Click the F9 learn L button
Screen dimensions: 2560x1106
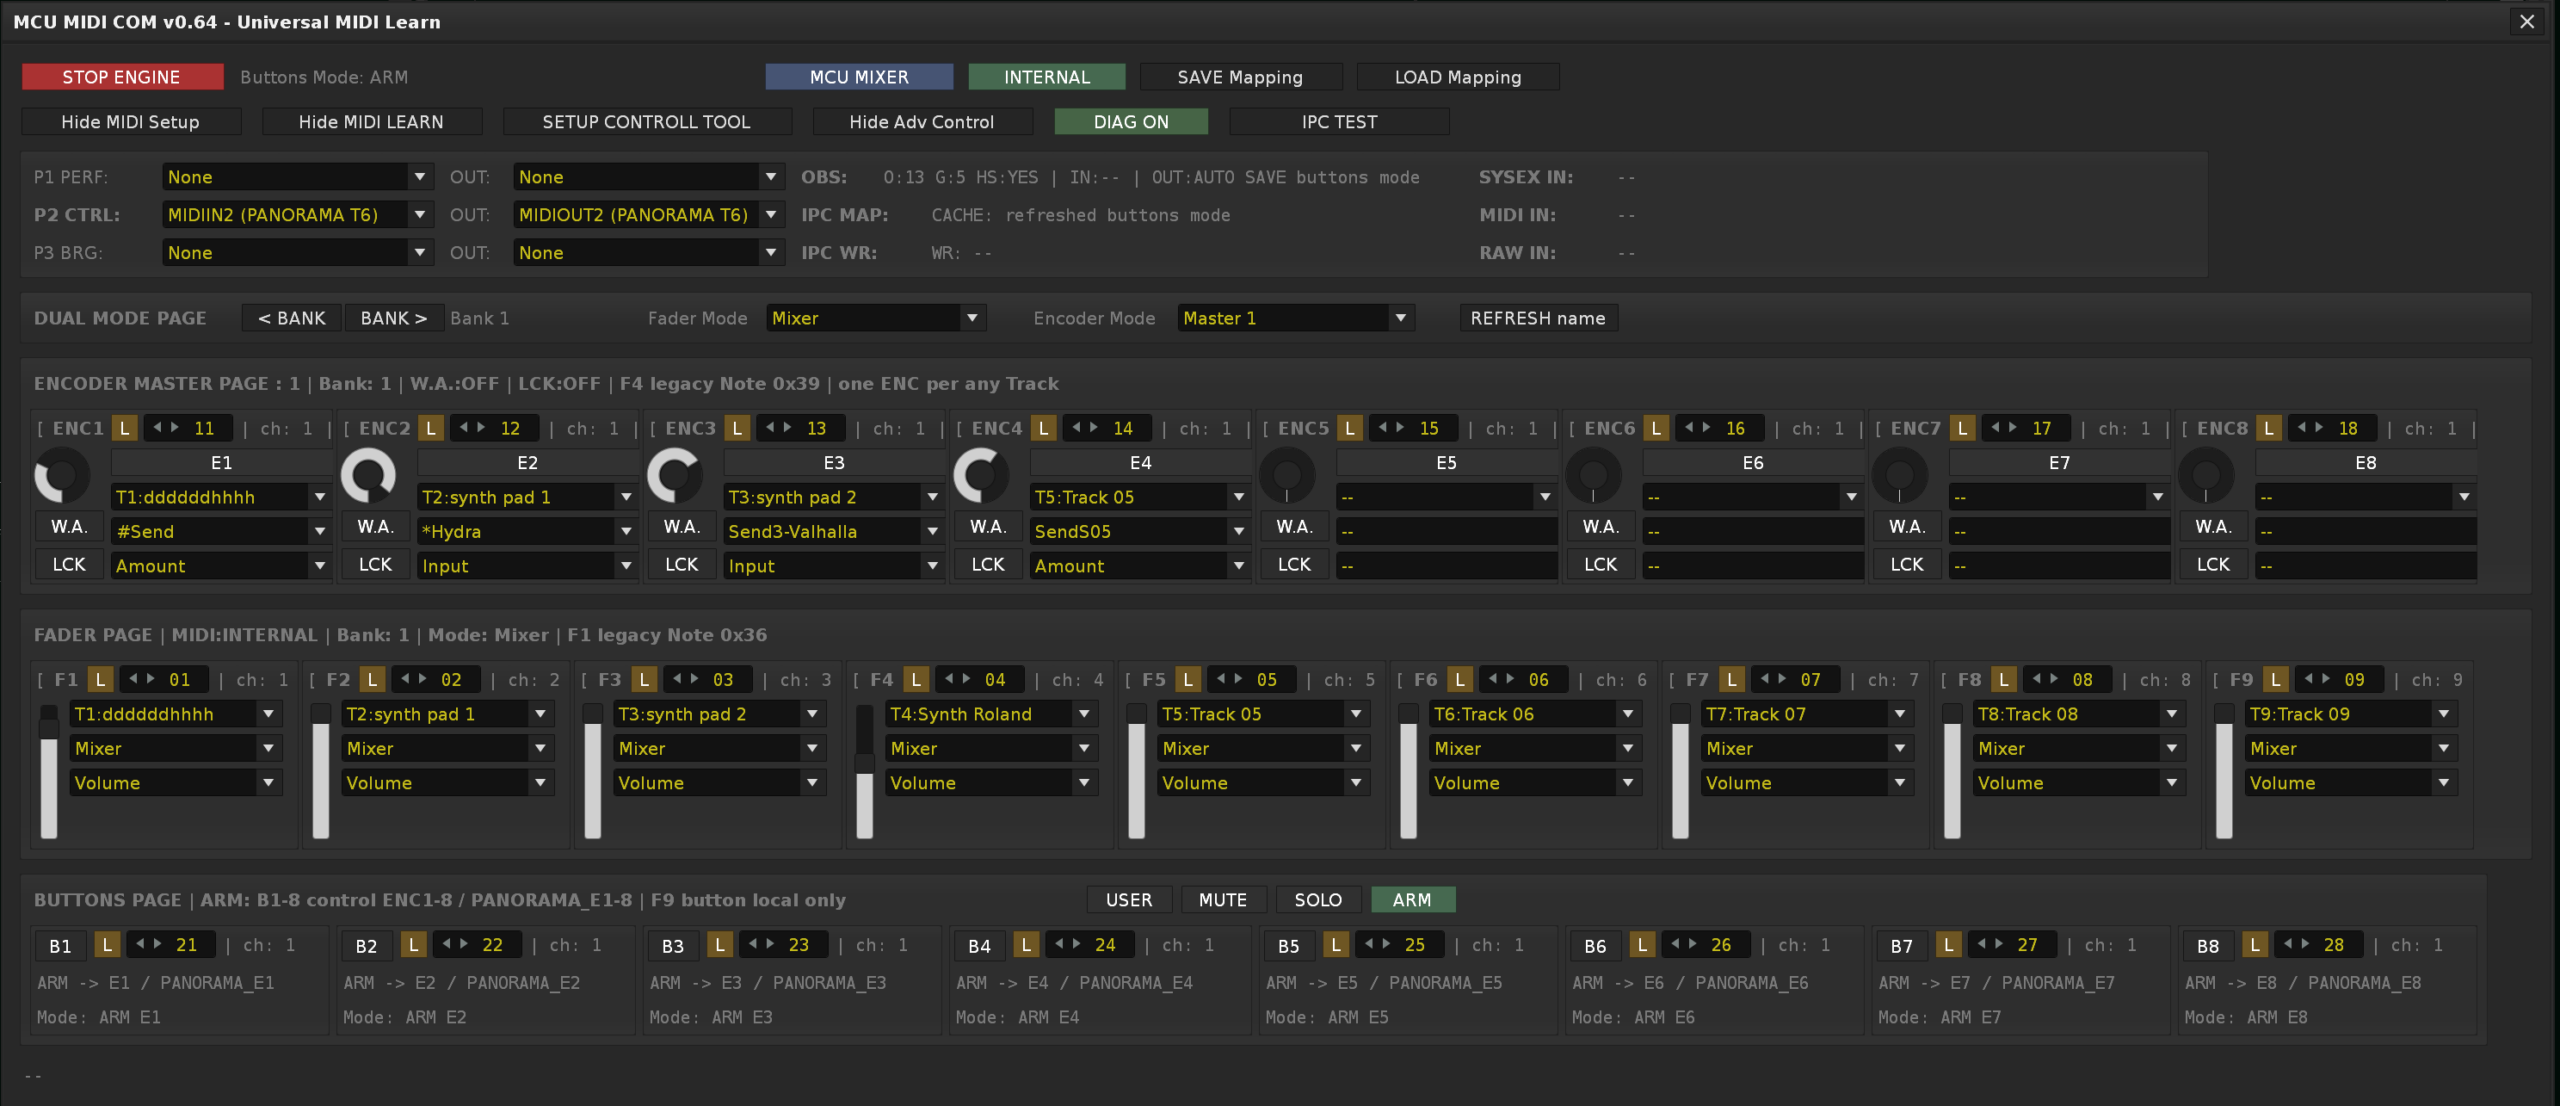(2276, 679)
